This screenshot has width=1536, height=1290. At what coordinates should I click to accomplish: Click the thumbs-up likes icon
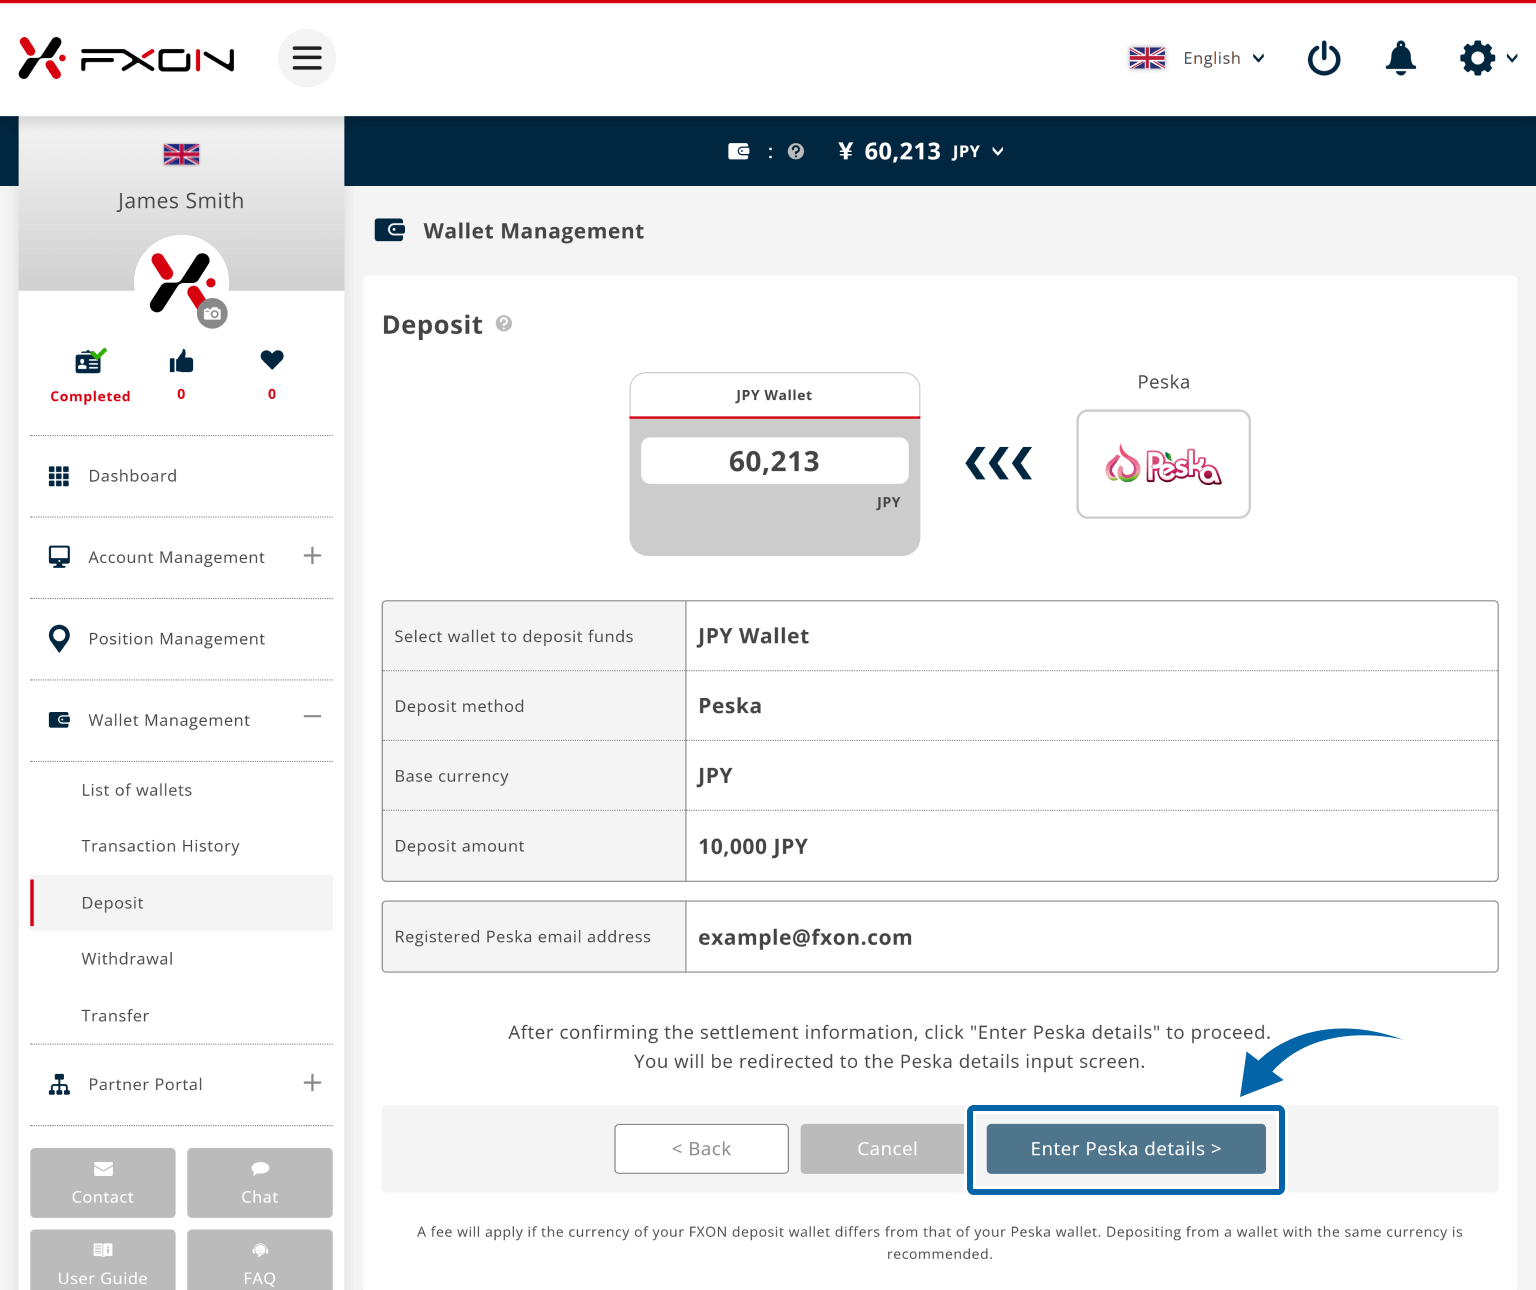[x=181, y=362]
